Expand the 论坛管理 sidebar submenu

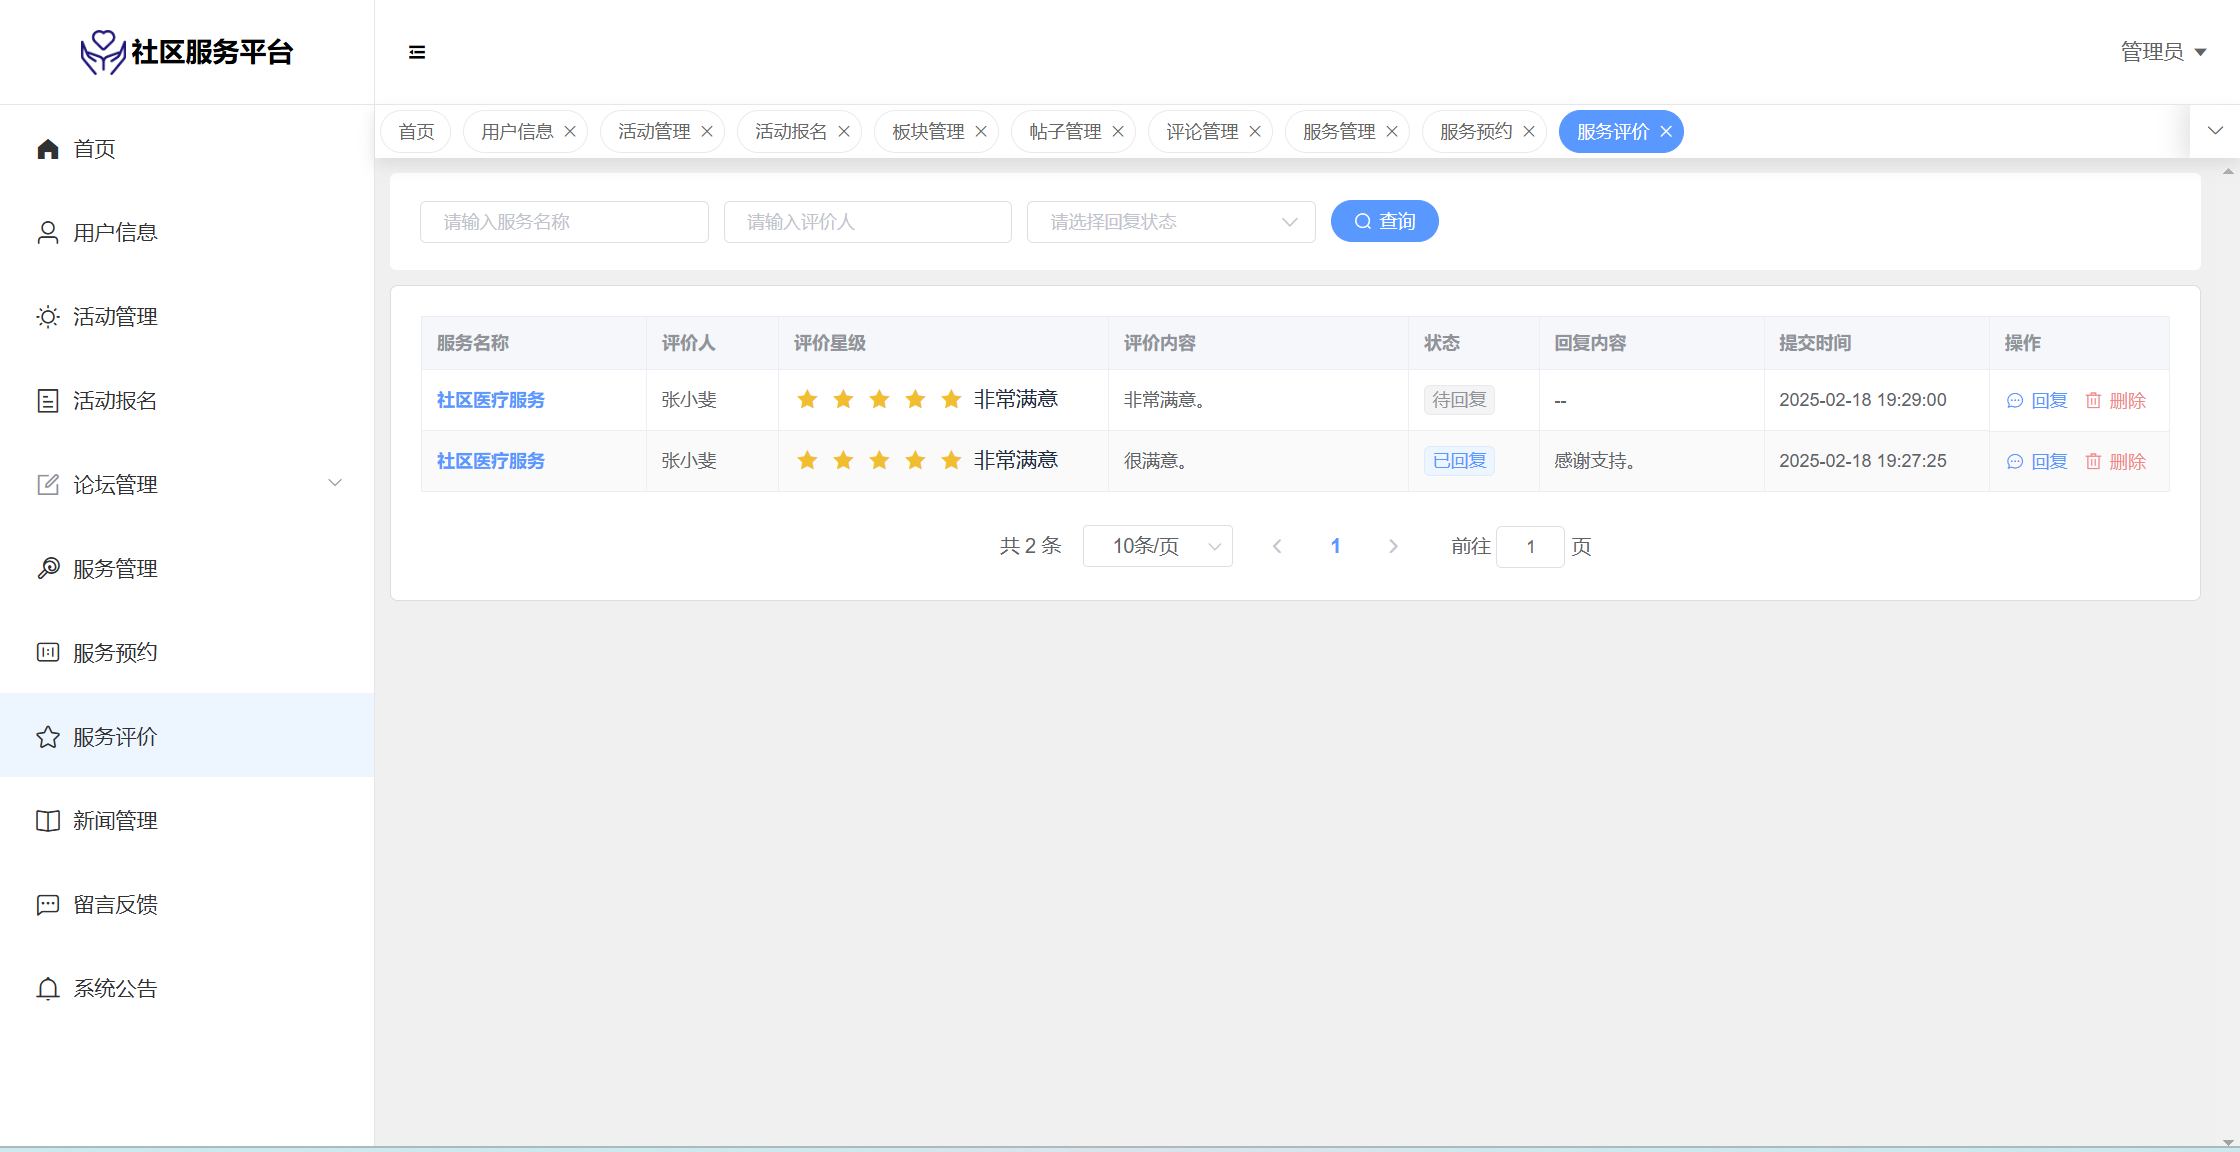pyautogui.click(x=335, y=484)
